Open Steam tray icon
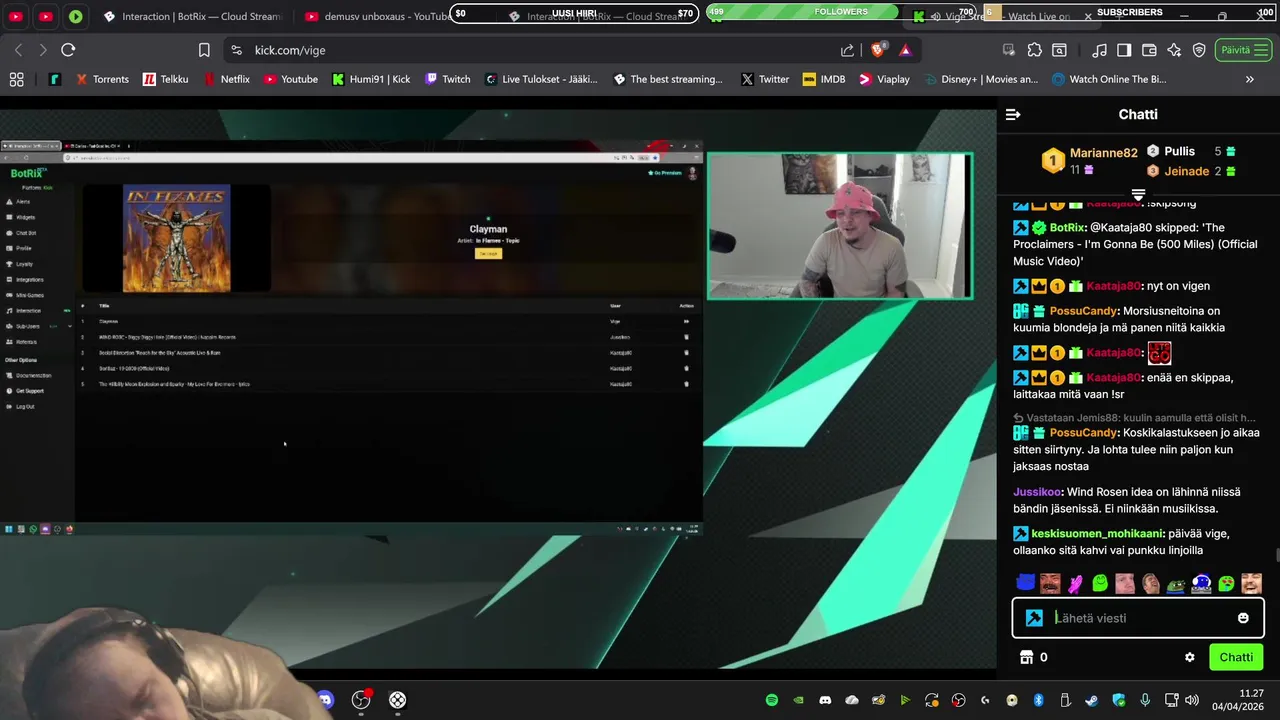1280x720 pixels. pos(1091,700)
